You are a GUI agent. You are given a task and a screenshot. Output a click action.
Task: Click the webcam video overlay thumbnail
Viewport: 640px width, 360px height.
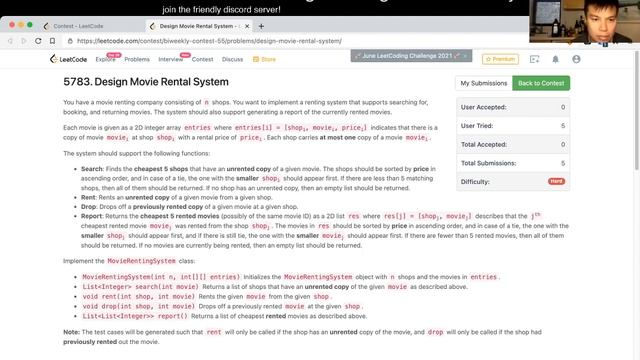(x=584, y=21)
